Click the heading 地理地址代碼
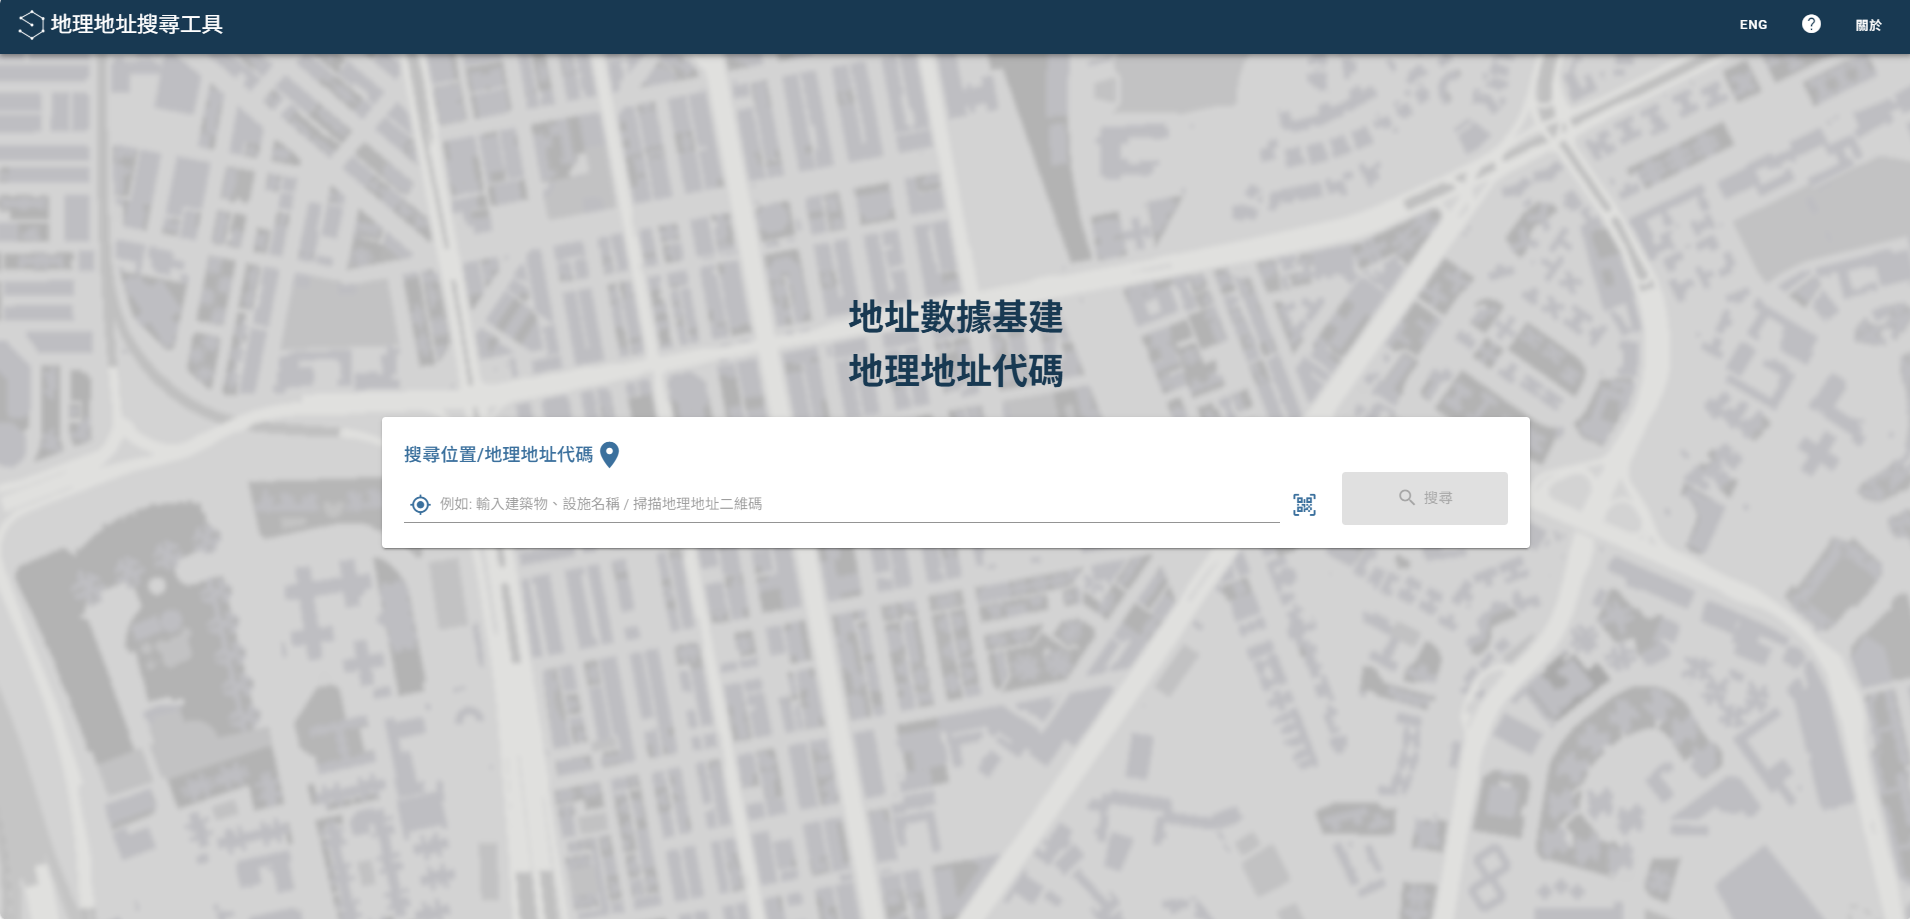The height and width of the screenshot is (919, 1910). [955, 371]
